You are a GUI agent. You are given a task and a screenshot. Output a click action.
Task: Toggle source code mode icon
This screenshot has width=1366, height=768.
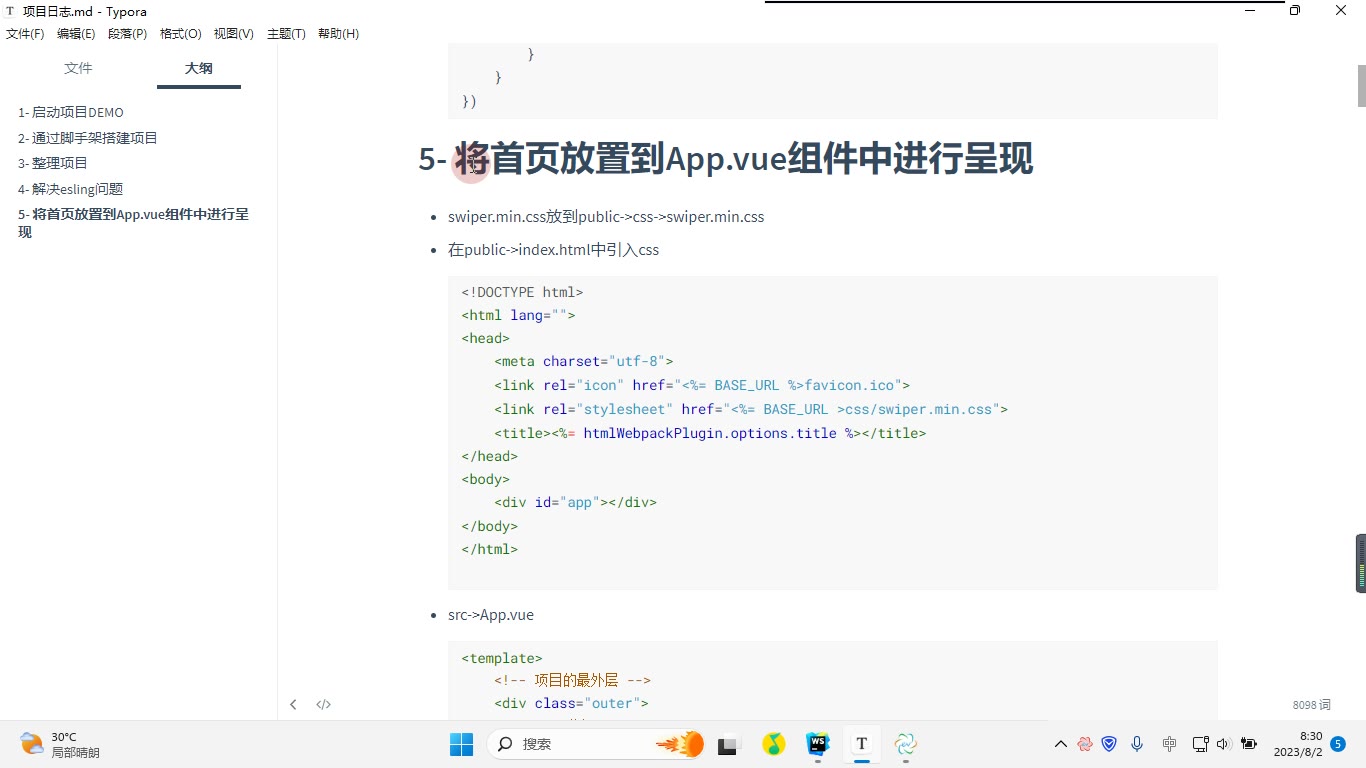323,704
